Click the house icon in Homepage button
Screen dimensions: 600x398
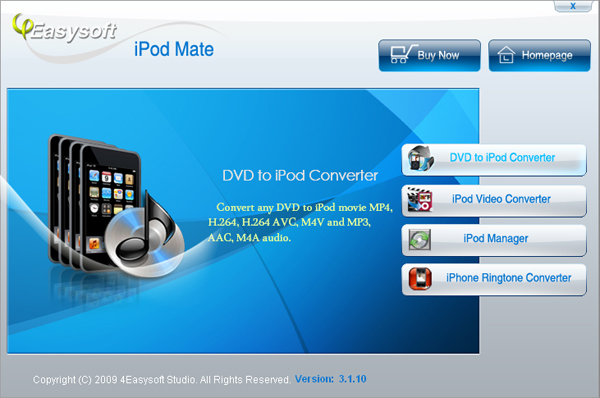[506, 55]
